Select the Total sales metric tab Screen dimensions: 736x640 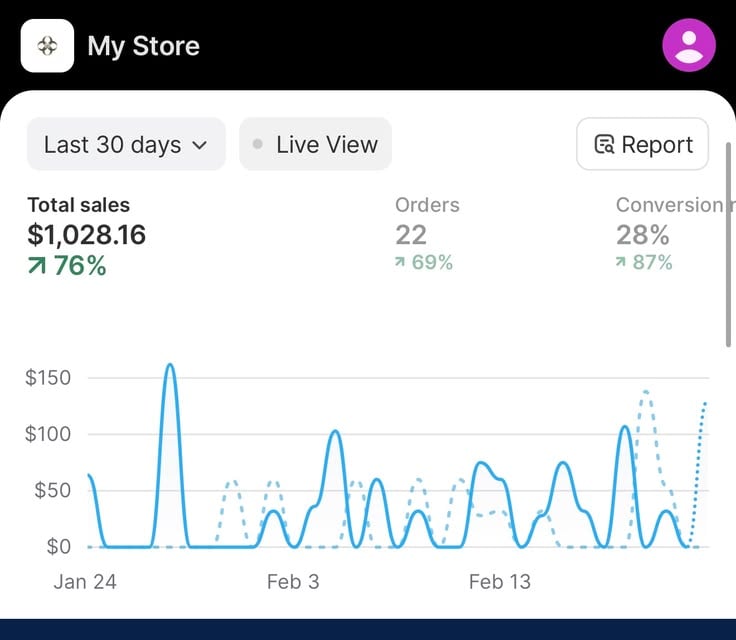(x=87, y=236)
